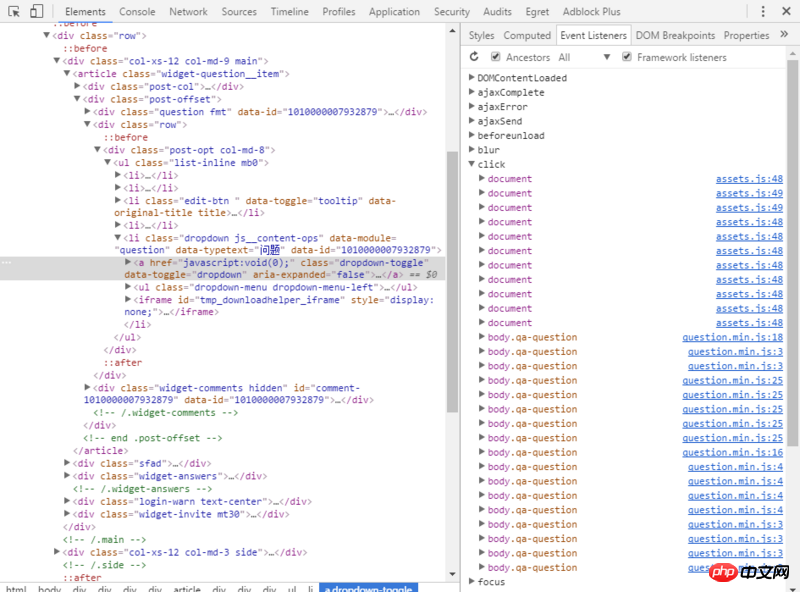Toggle the device toolbar icon
Viewport: 800px width, 592px height.
(36, 11)
